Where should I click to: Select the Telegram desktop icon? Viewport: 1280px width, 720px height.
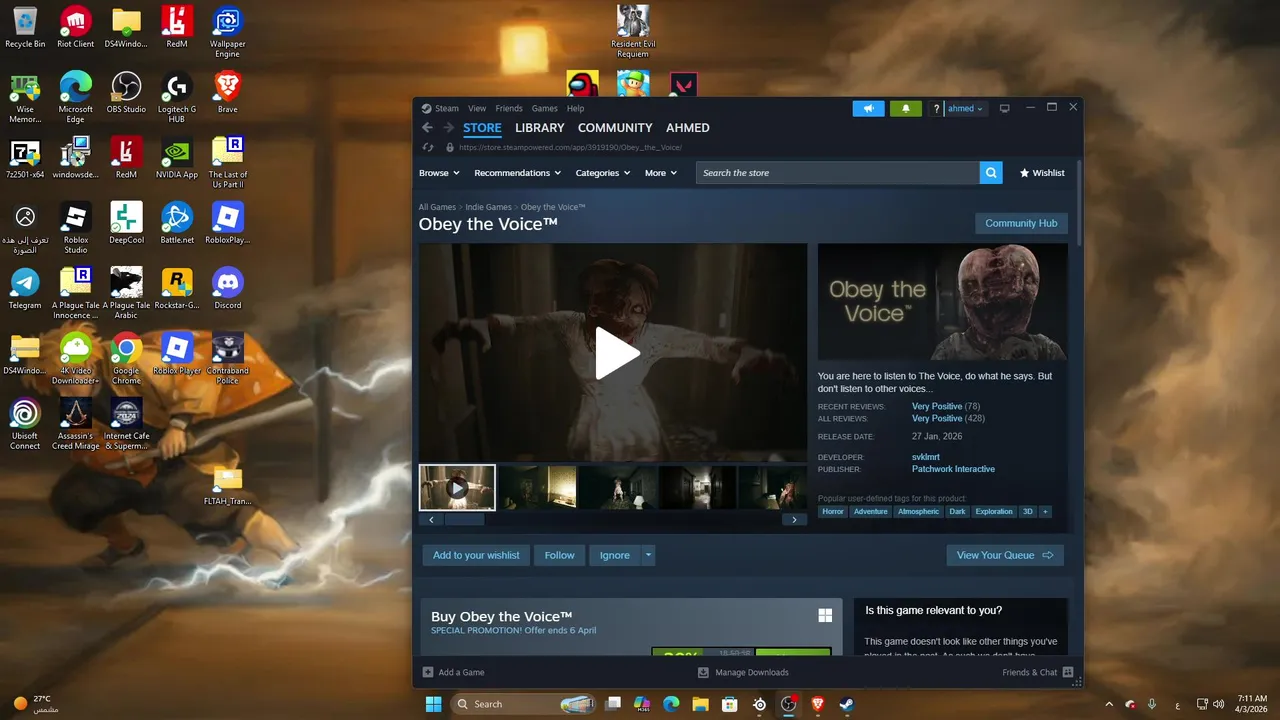[x=25, y=289]
